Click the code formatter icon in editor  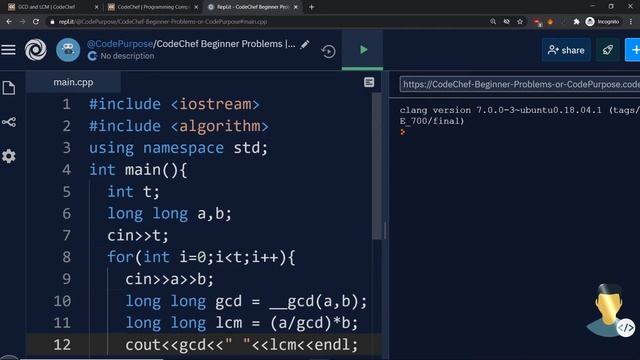click(369, 82)
